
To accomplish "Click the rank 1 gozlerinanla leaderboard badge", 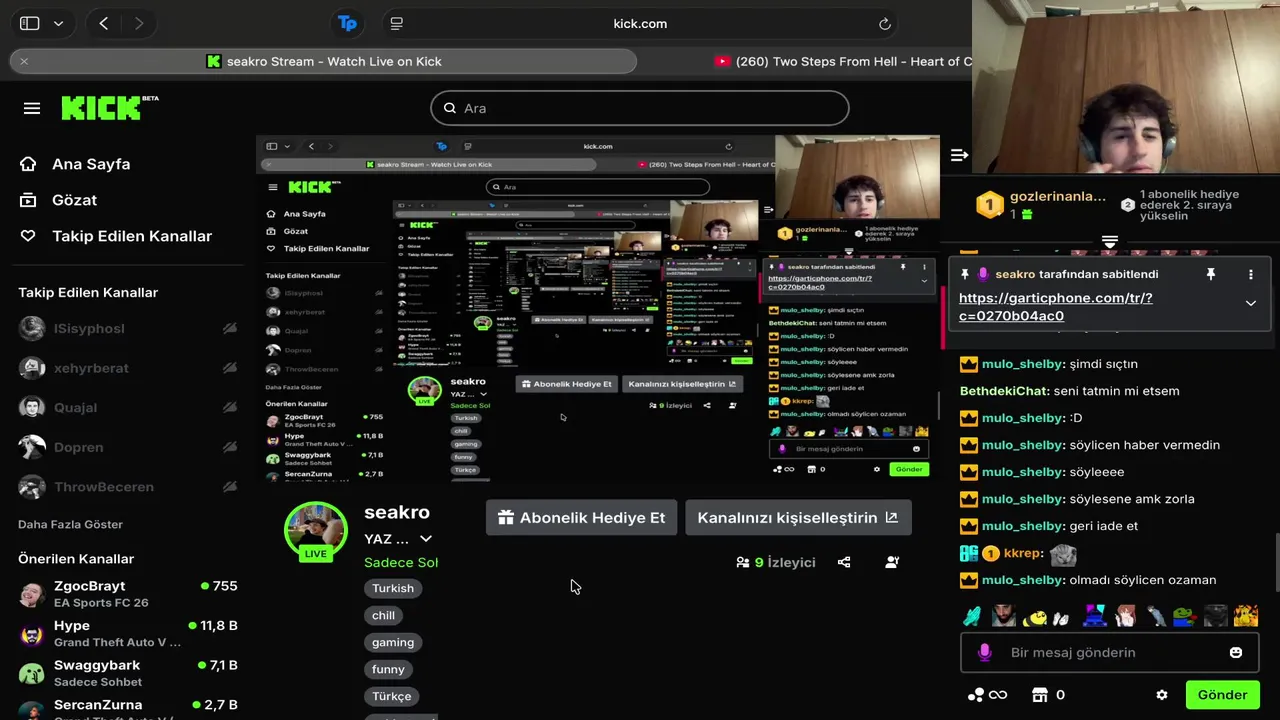I will [989, 205].
